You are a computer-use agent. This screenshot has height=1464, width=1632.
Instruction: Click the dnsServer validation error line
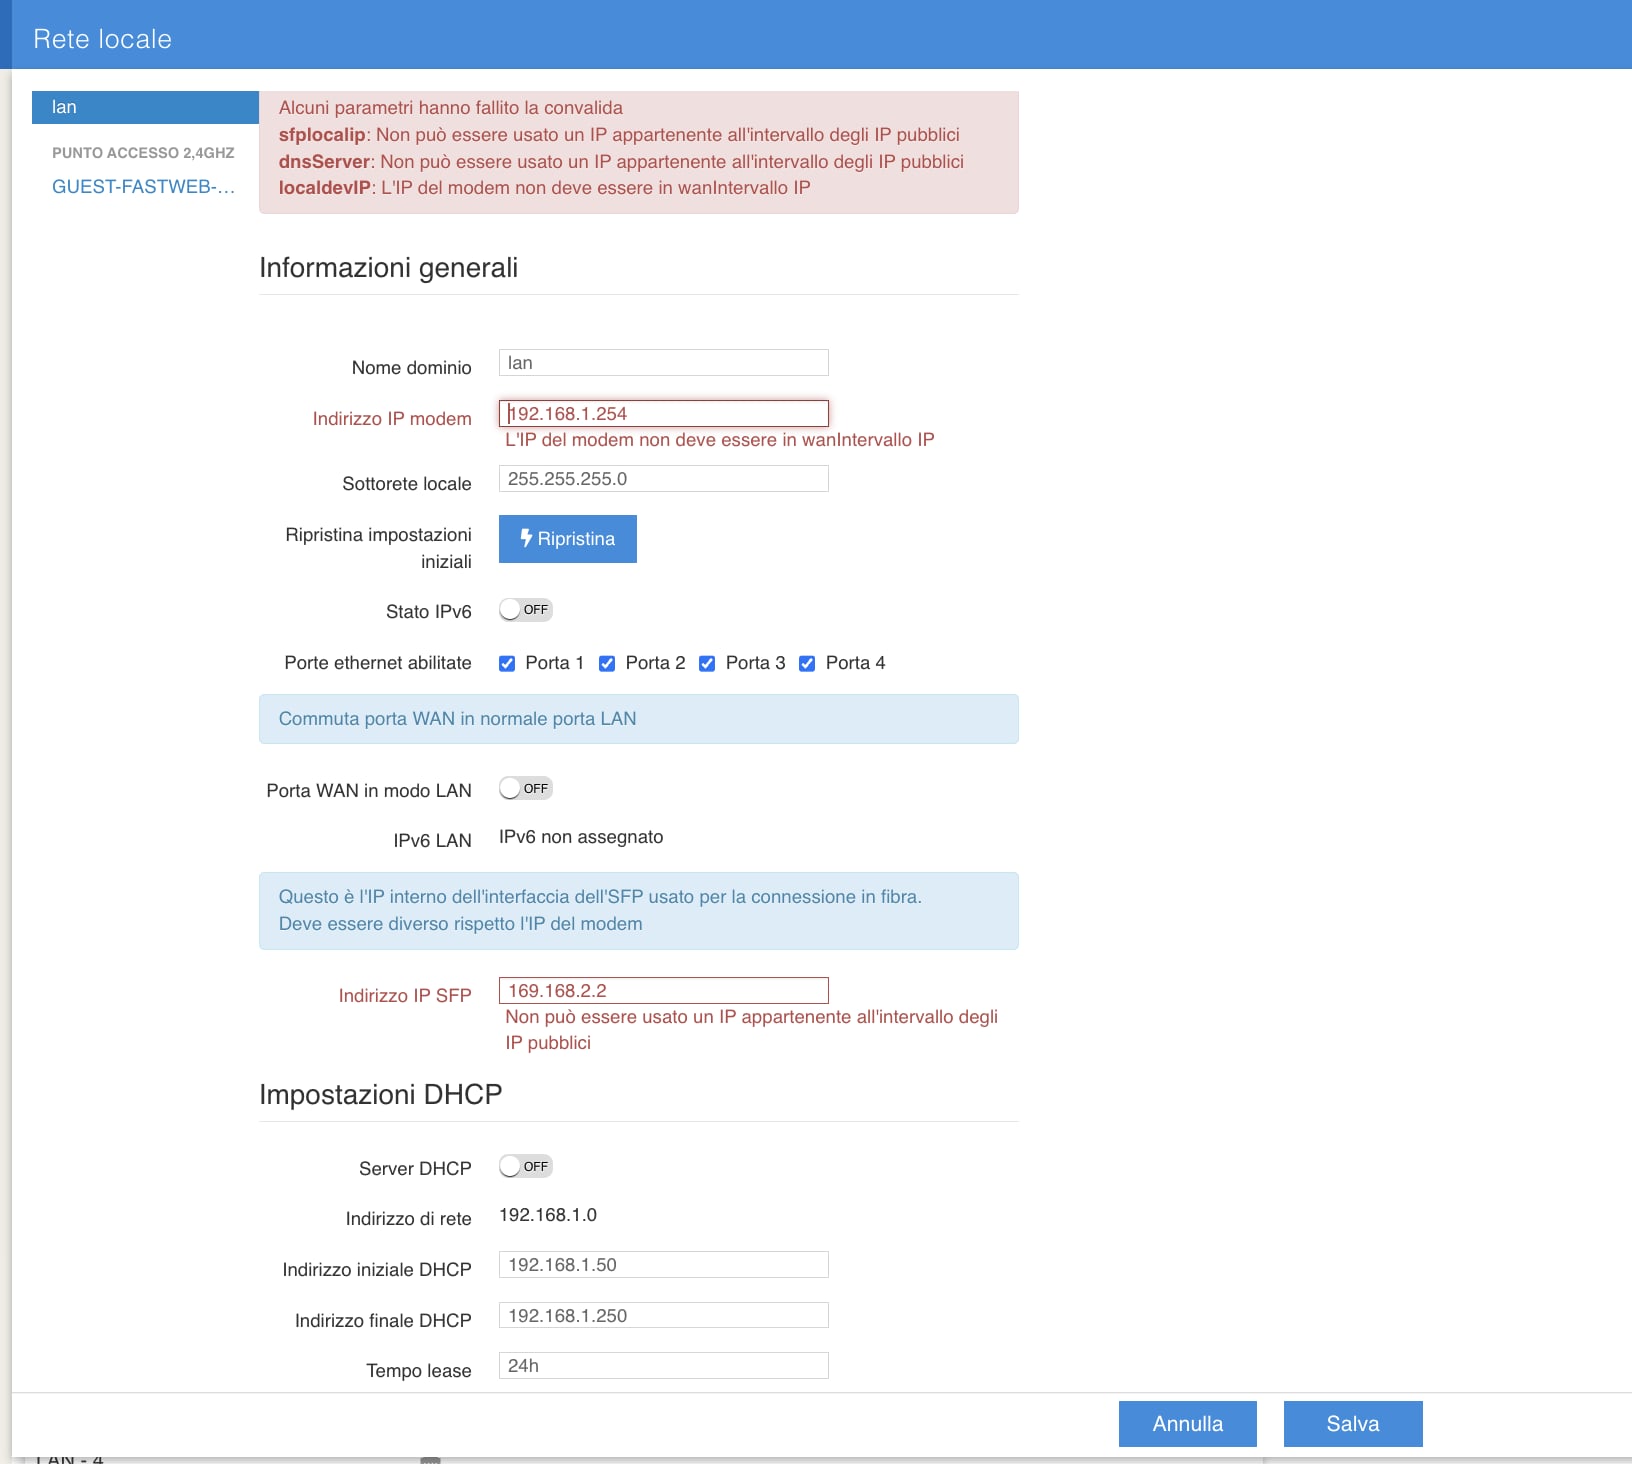621,162
